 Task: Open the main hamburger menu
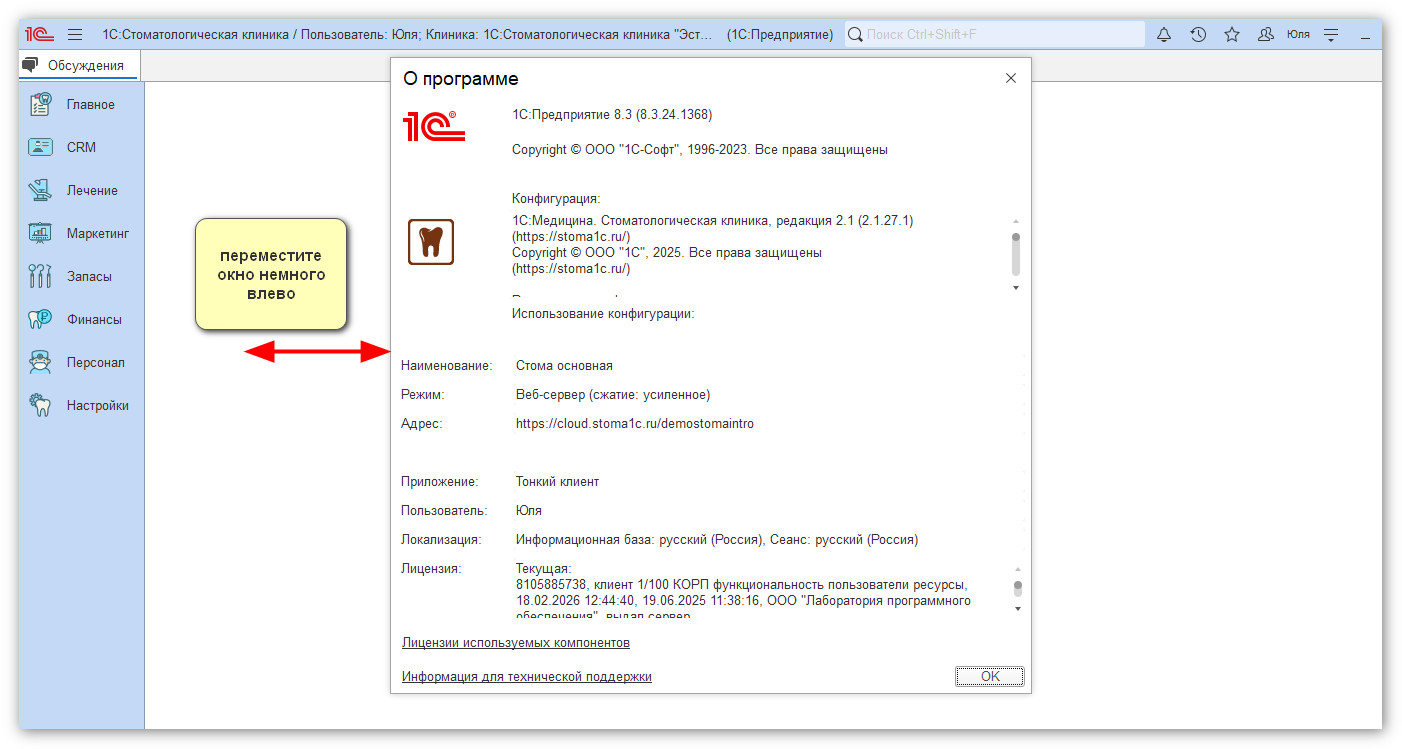pos(75,34)
